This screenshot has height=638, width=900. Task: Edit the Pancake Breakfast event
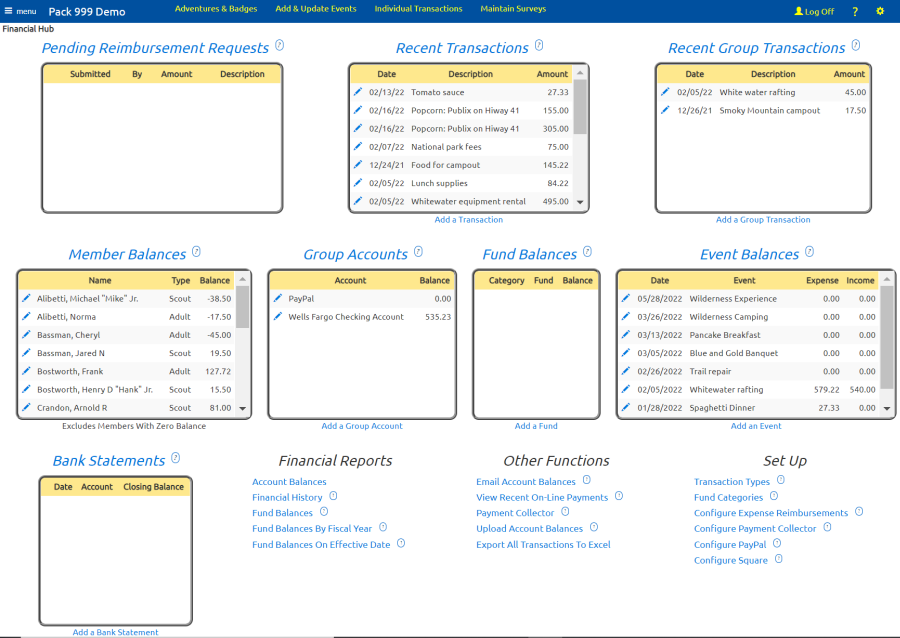[626, 334]
